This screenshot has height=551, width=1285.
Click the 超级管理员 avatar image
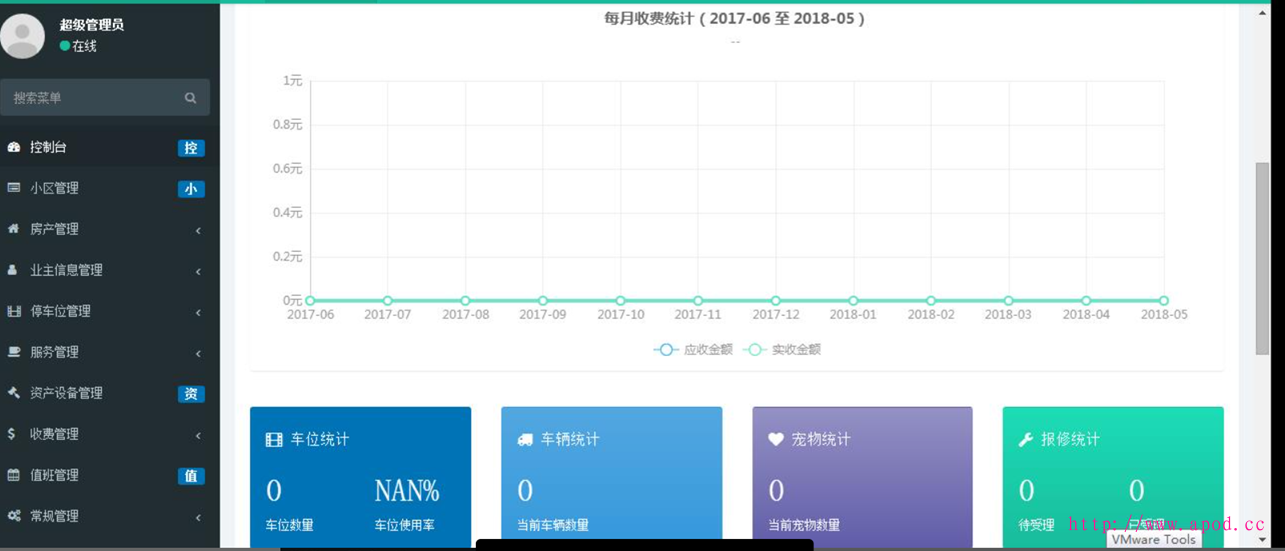click(22, 36)
